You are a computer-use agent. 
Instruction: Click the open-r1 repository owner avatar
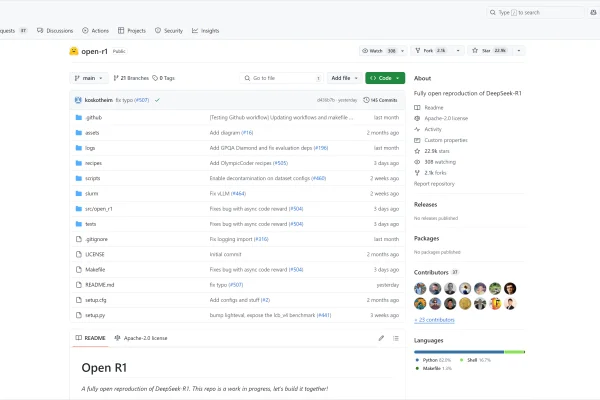pyautogui.click(x=74, y=51)
